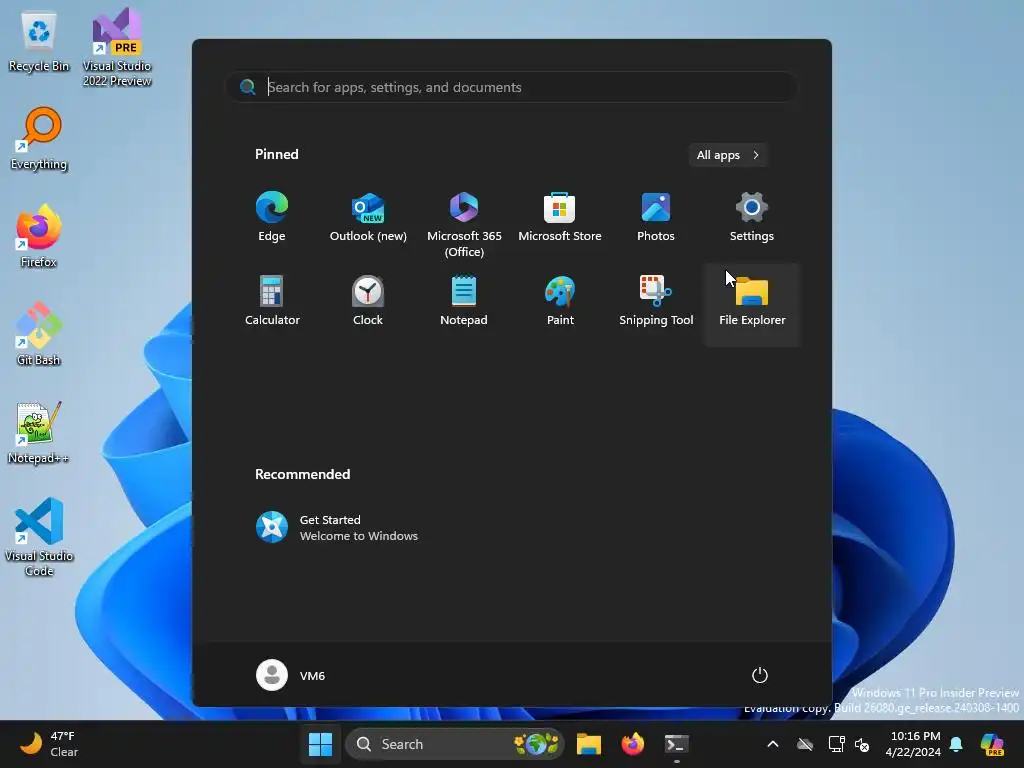Select the Recycle Bin desktop icon
This screenshot has height=768, width=1024.
[39, 43]
